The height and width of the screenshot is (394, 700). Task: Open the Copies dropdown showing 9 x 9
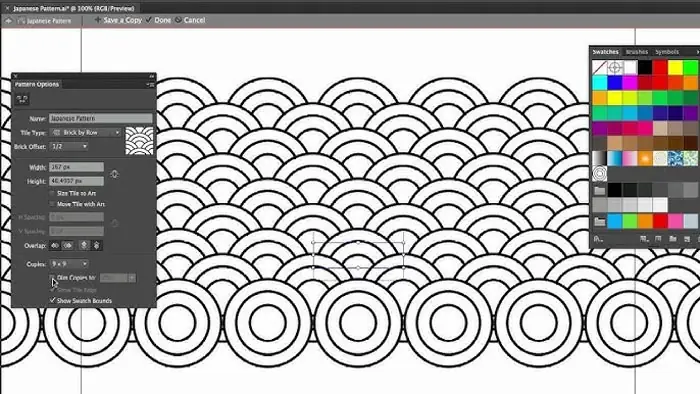pyautogui.click(x=69, y=264)
